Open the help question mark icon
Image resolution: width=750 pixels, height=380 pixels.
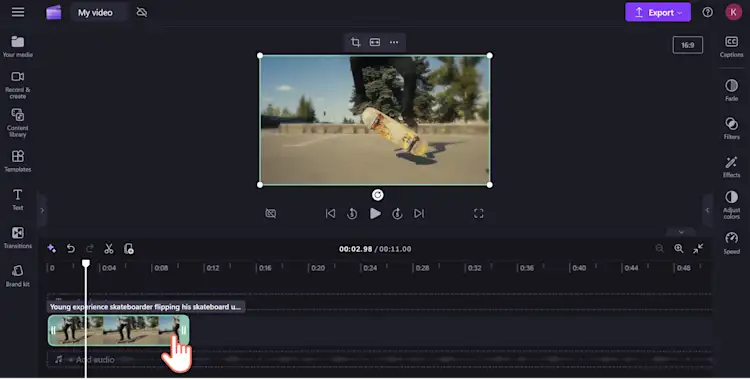707,12
